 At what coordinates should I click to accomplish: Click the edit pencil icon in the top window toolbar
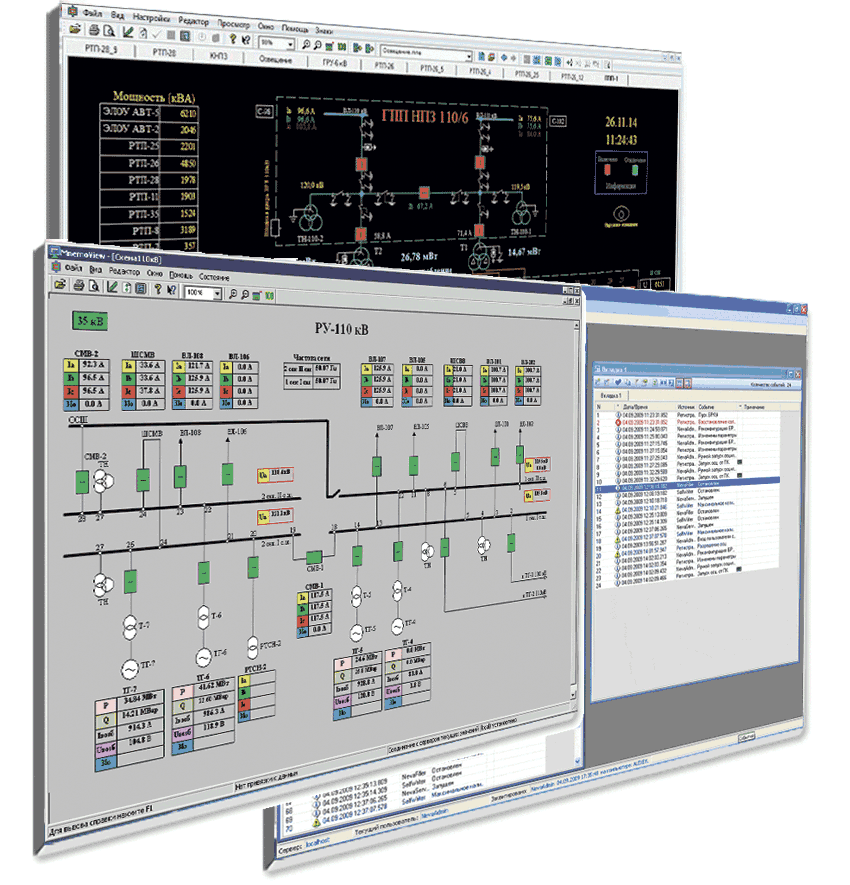click(128, 32)
